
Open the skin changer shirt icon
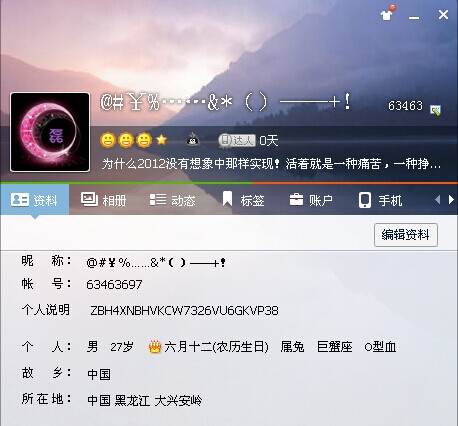click(387, 14)
